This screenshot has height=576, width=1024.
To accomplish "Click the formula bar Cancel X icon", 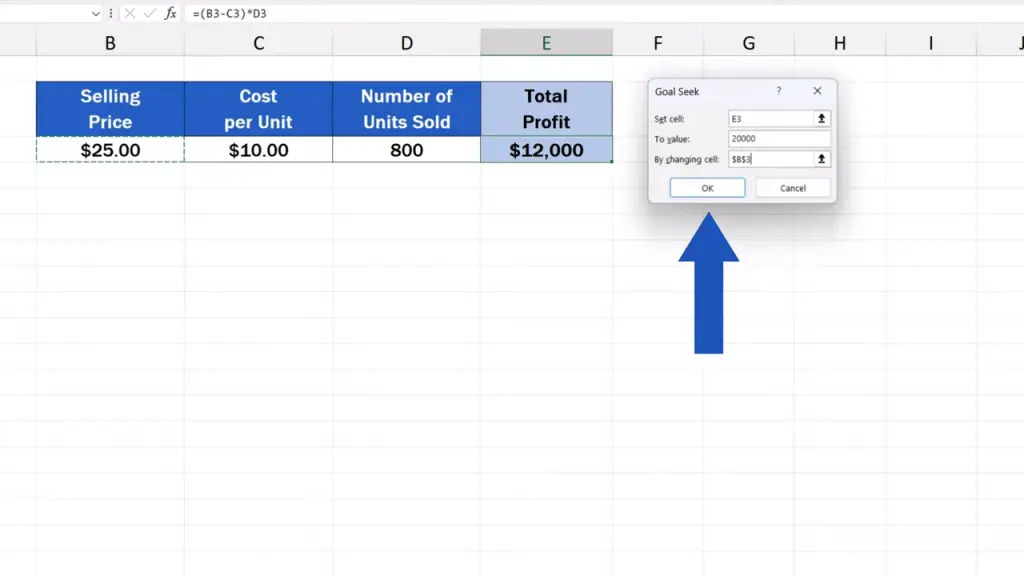I will [129, 13].
